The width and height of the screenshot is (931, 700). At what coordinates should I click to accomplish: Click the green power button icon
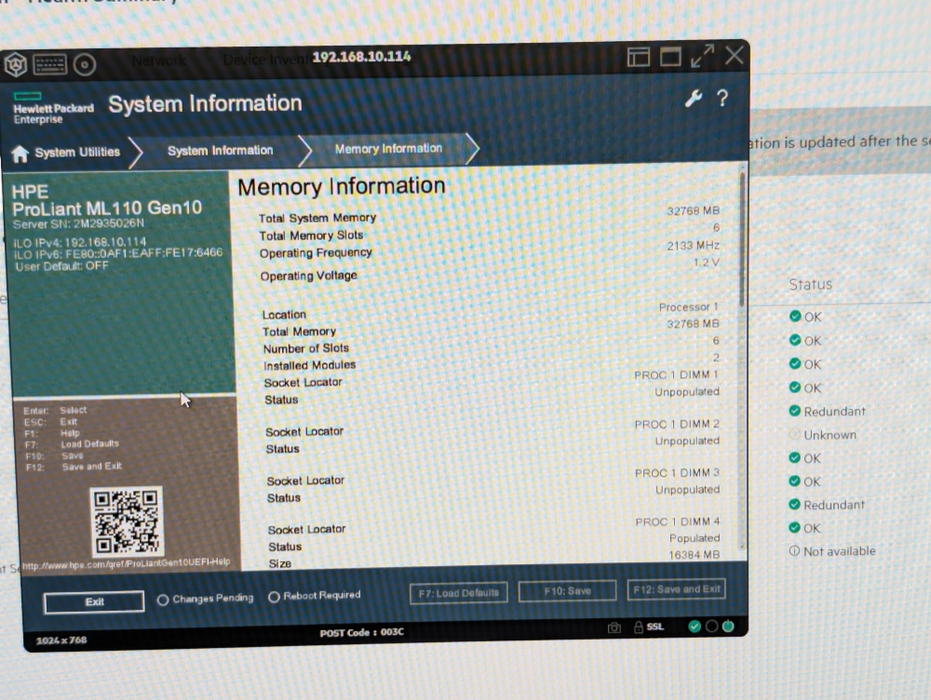(728, 626)
